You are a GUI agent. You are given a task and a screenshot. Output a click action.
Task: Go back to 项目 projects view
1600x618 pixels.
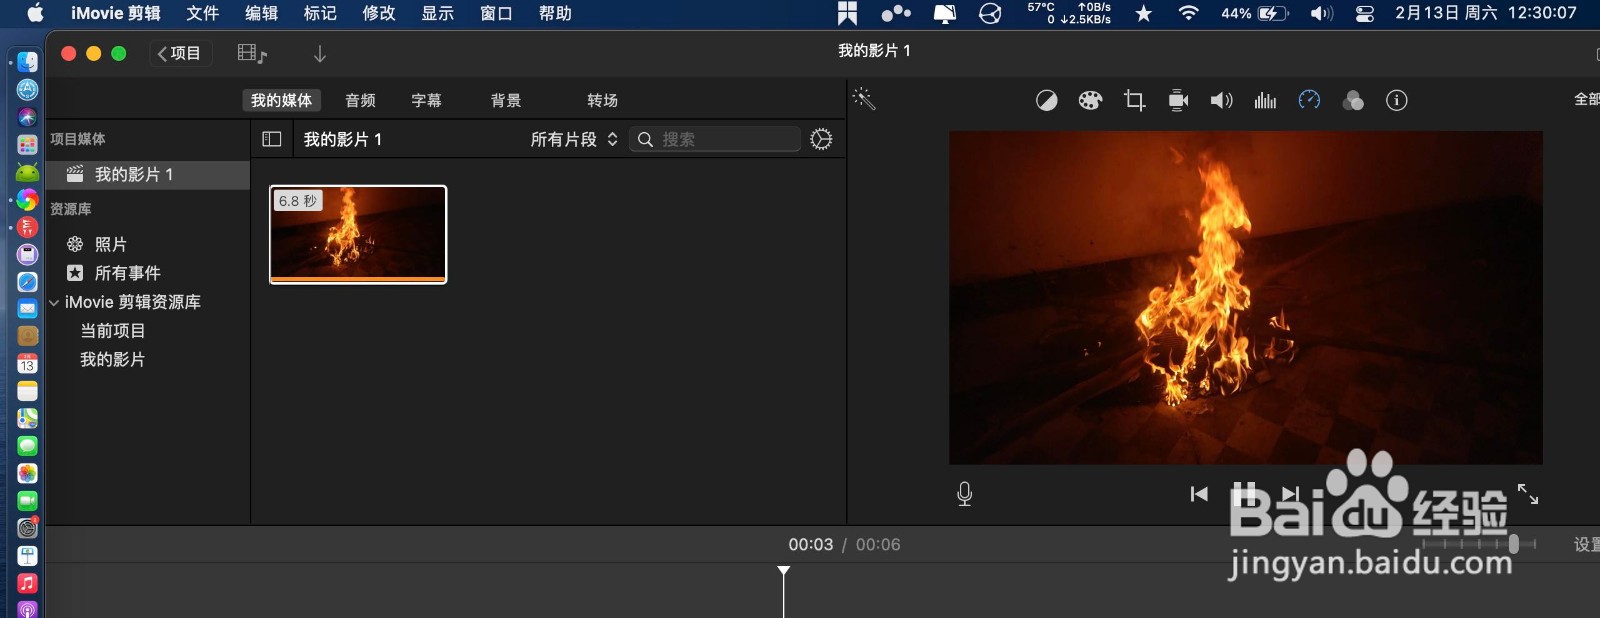click(x=180, y=54)
